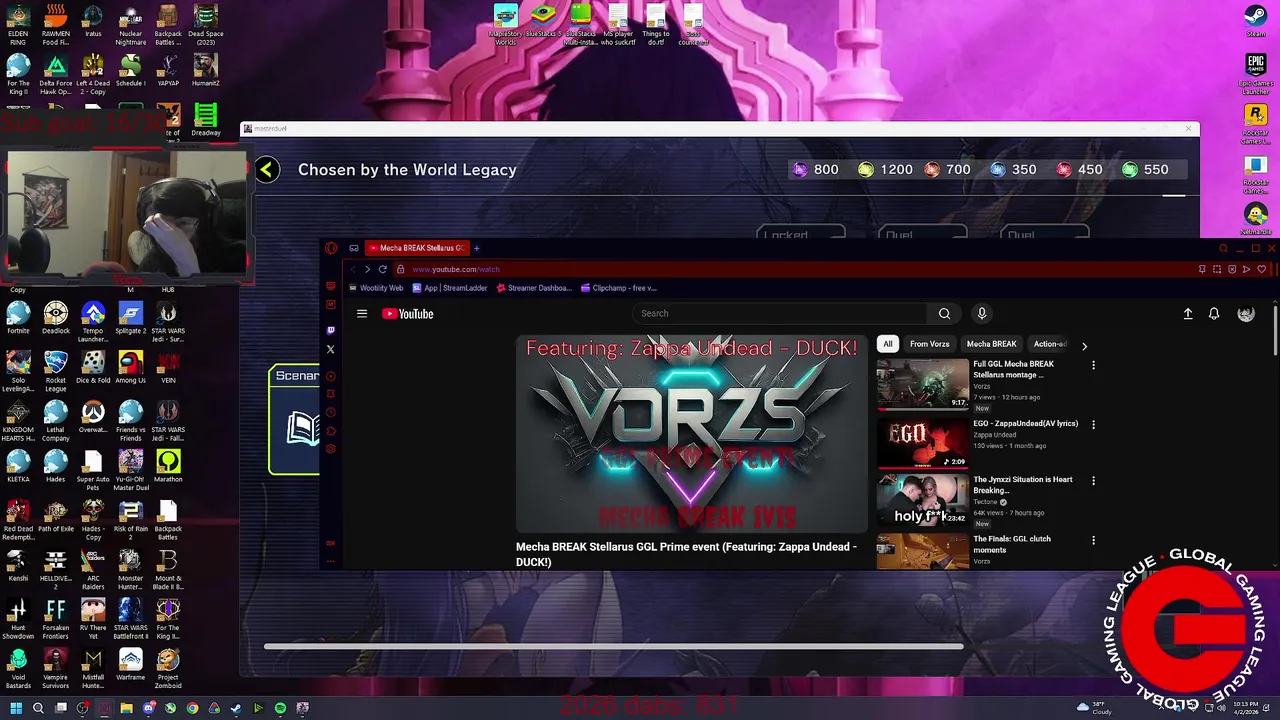Open Marathon desktop icon
This screenshot has height=720, width=1280.
[168, 466]
